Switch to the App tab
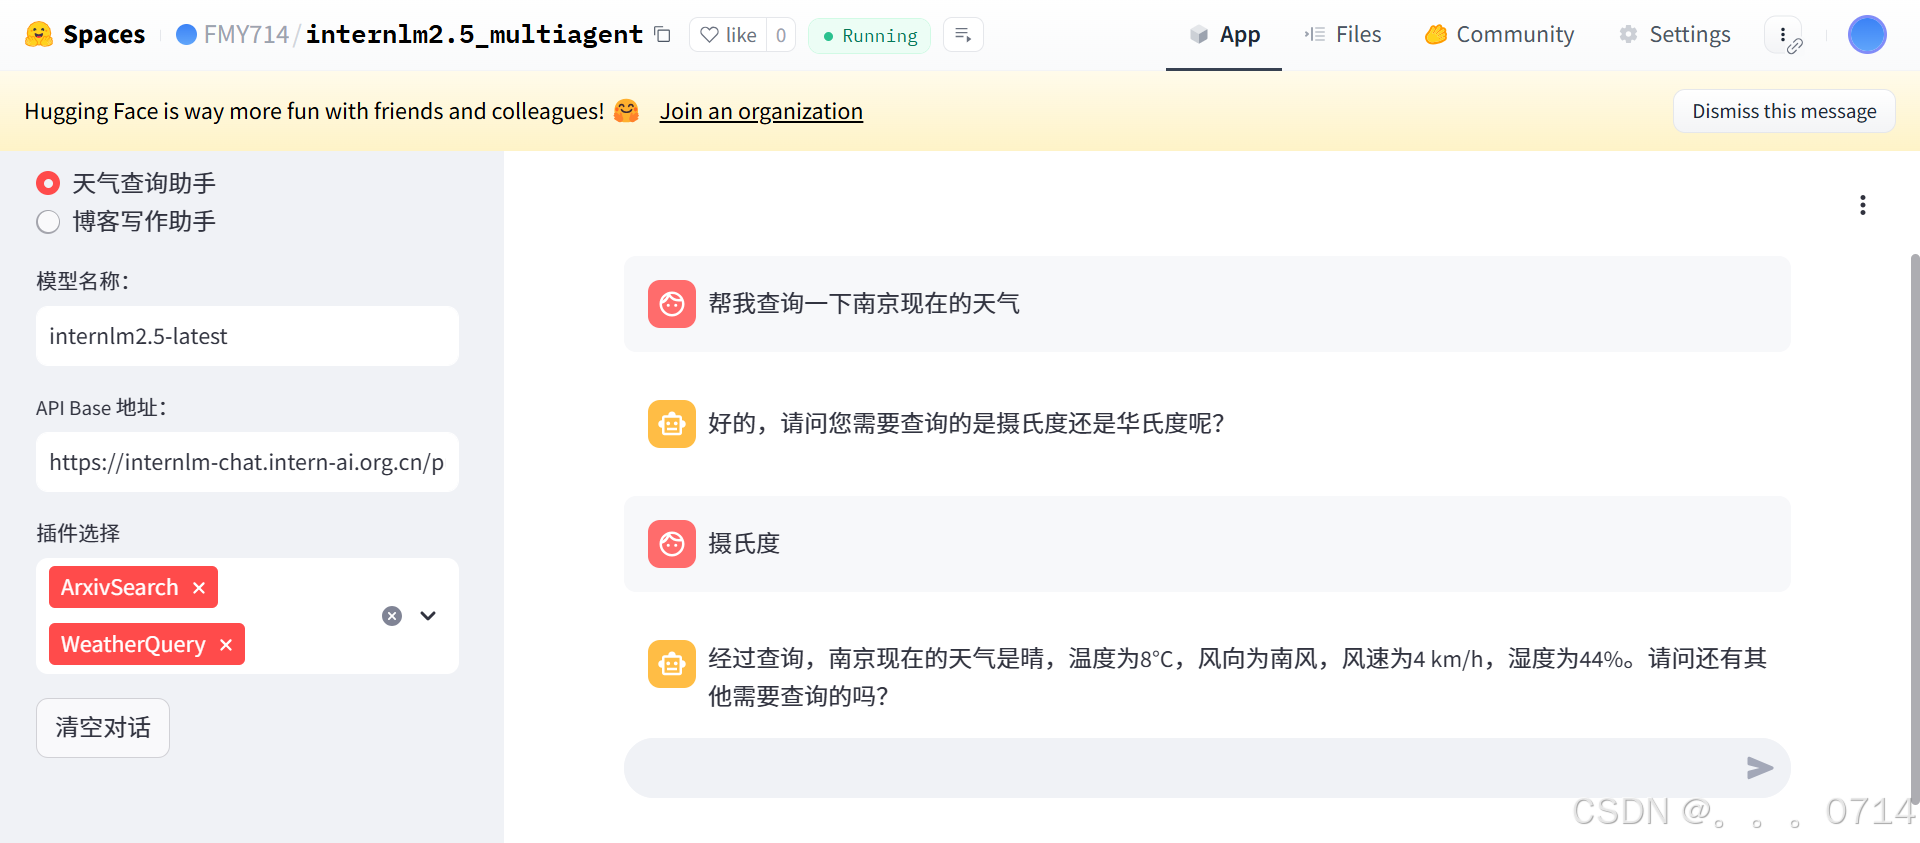Image resolution: width=1920 pixels, height=843 pixels. click(x=1224, y=35)
